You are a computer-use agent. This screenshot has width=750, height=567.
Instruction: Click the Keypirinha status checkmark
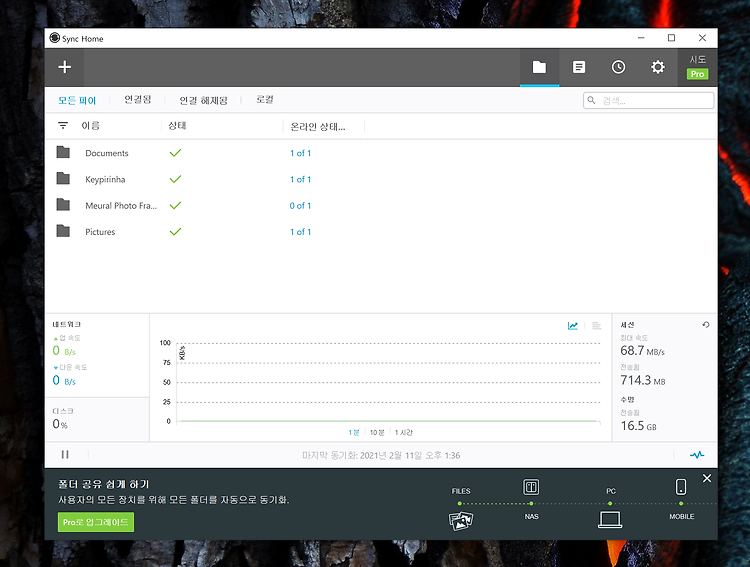click(x=176, y=179)
